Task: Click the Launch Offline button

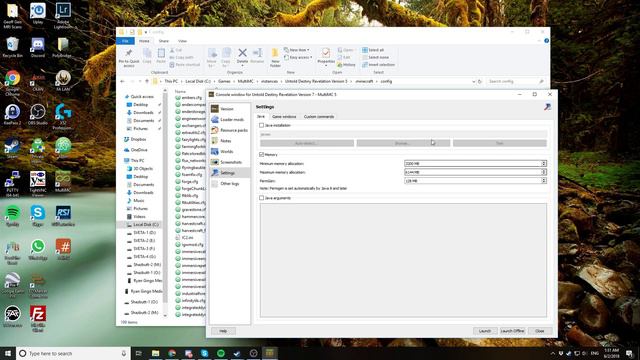Action: (513, 331)
